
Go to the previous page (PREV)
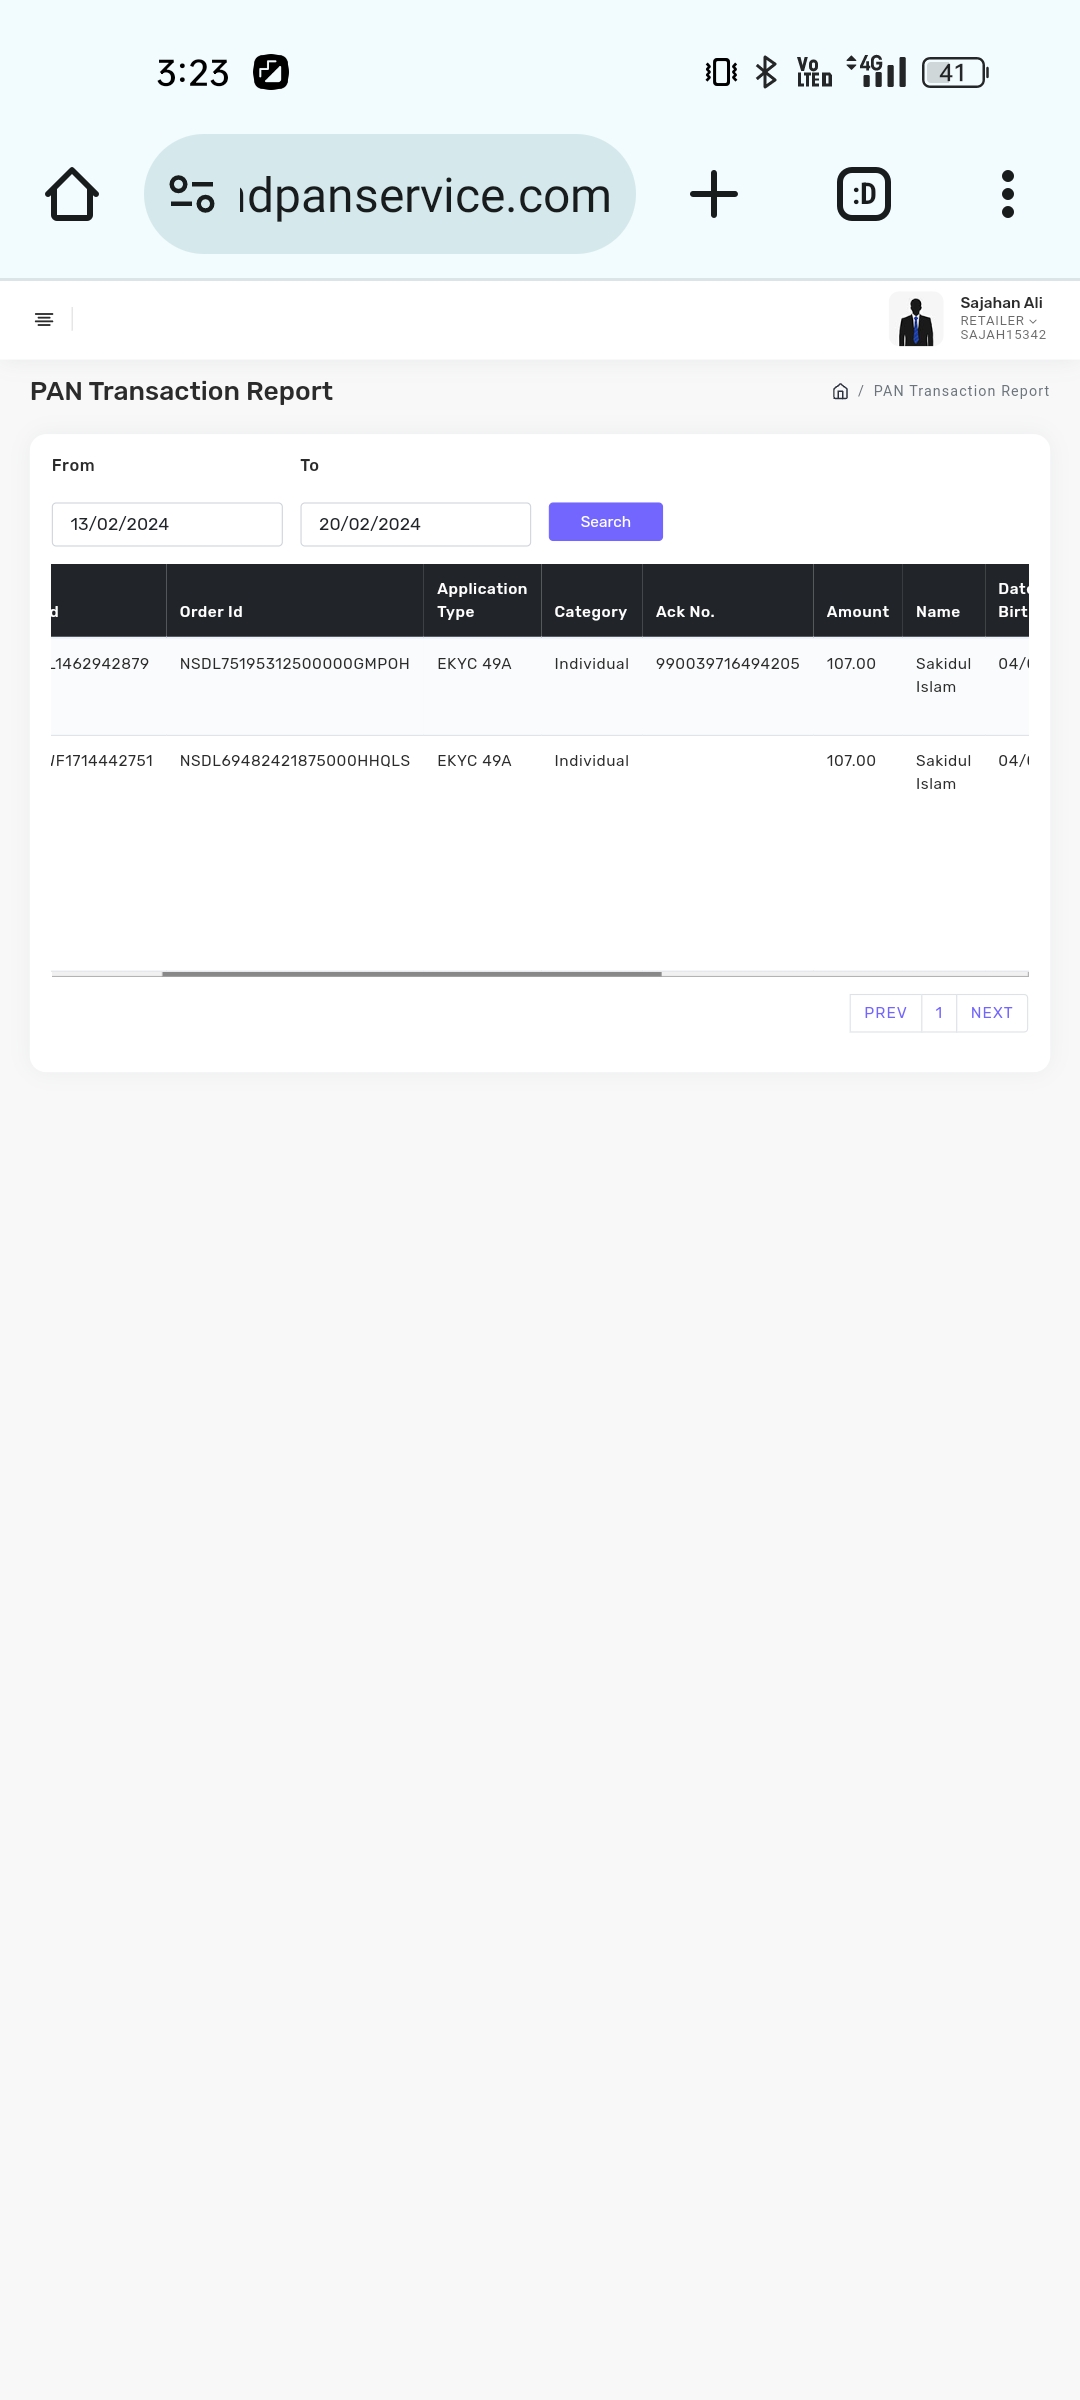885,1013
